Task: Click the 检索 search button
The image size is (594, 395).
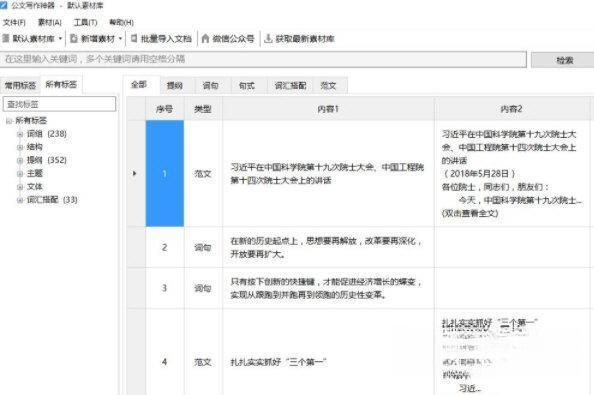Action: [x=563, y=60]
